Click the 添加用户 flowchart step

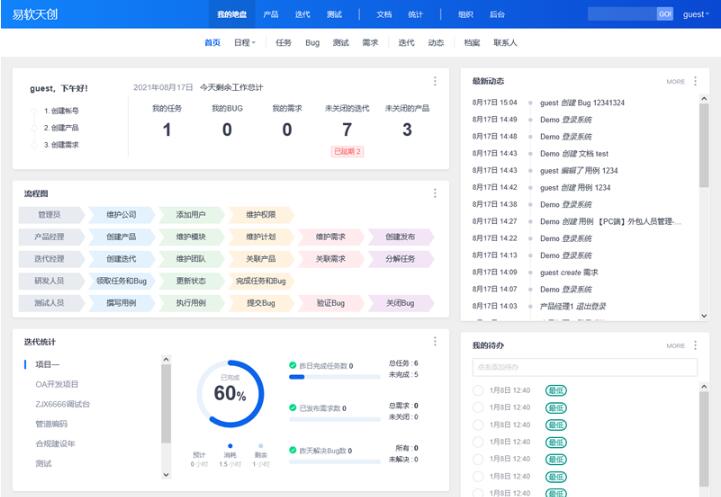[191, 215]
